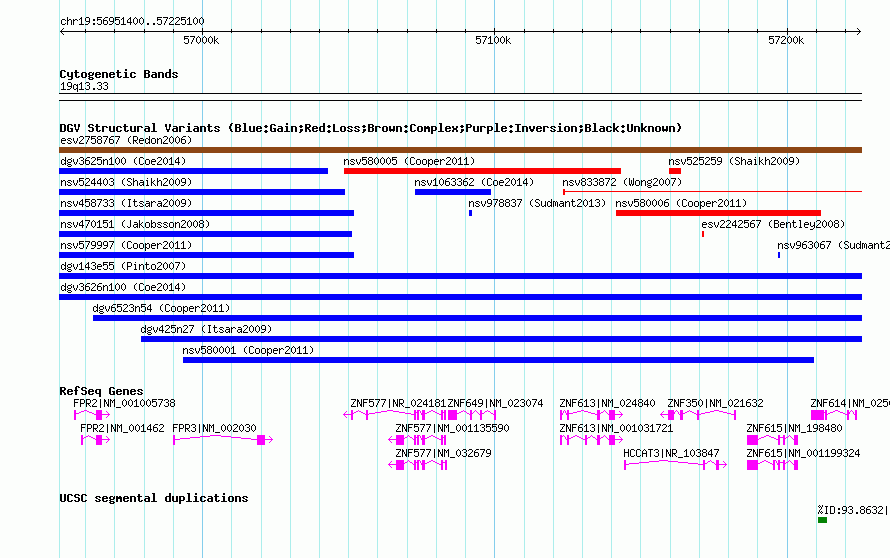The image size is (890, 558).
Task: Click the 57000k ruler tick label
Action: (201, 40)
